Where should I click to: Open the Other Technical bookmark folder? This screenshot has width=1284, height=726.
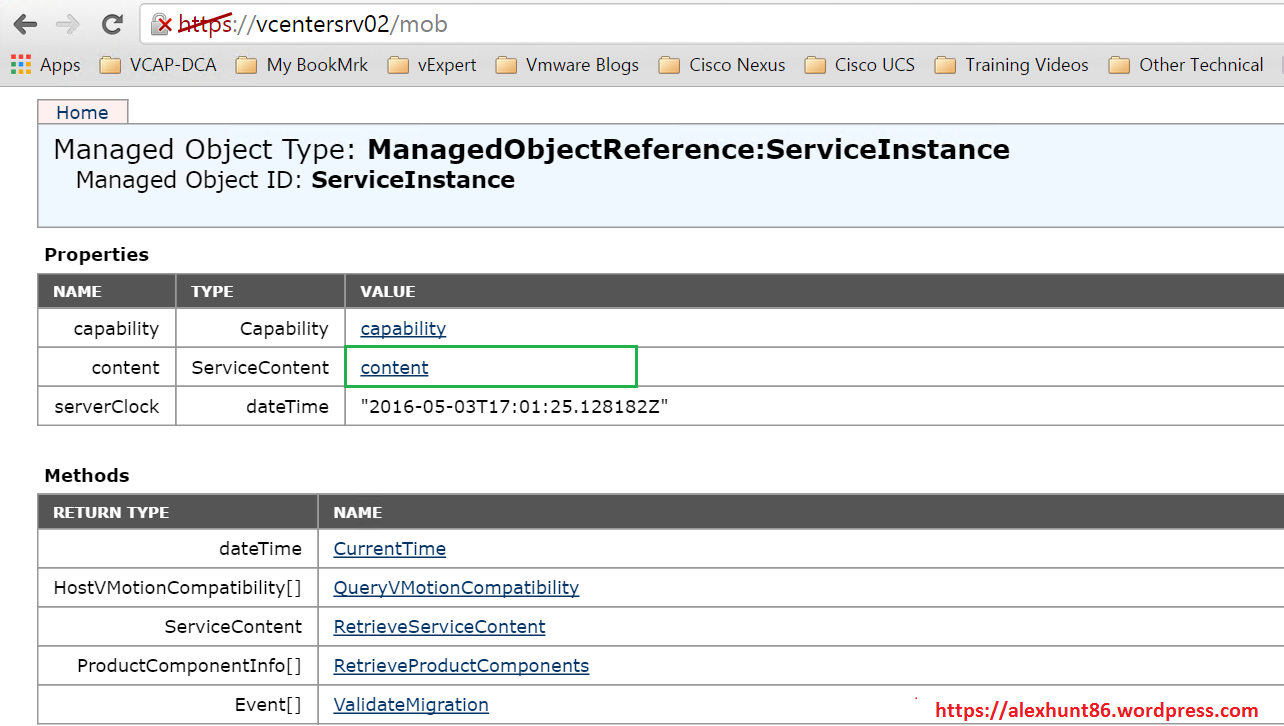pos(1186,65)
